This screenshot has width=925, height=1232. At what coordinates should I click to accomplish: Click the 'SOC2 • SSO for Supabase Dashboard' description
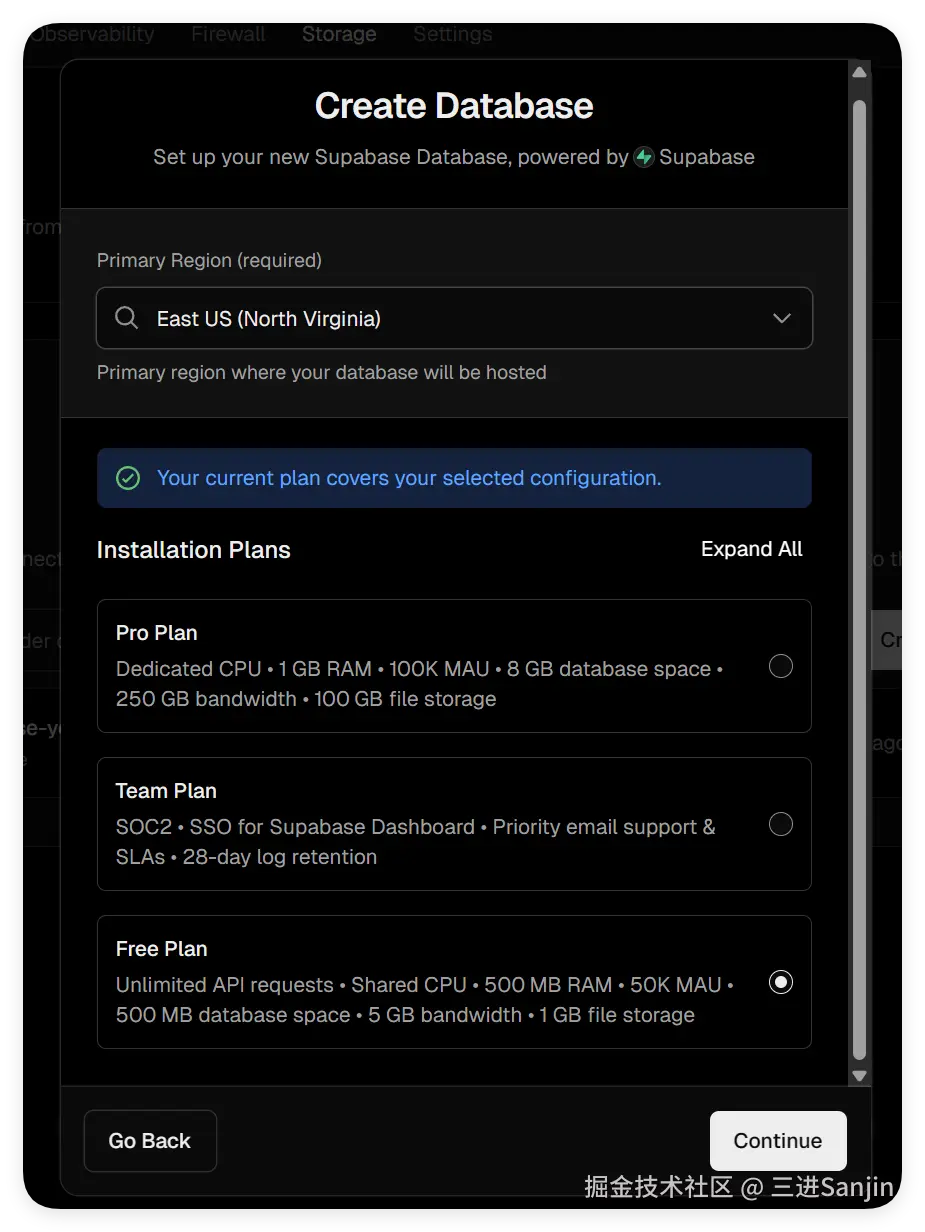point(416,842)
